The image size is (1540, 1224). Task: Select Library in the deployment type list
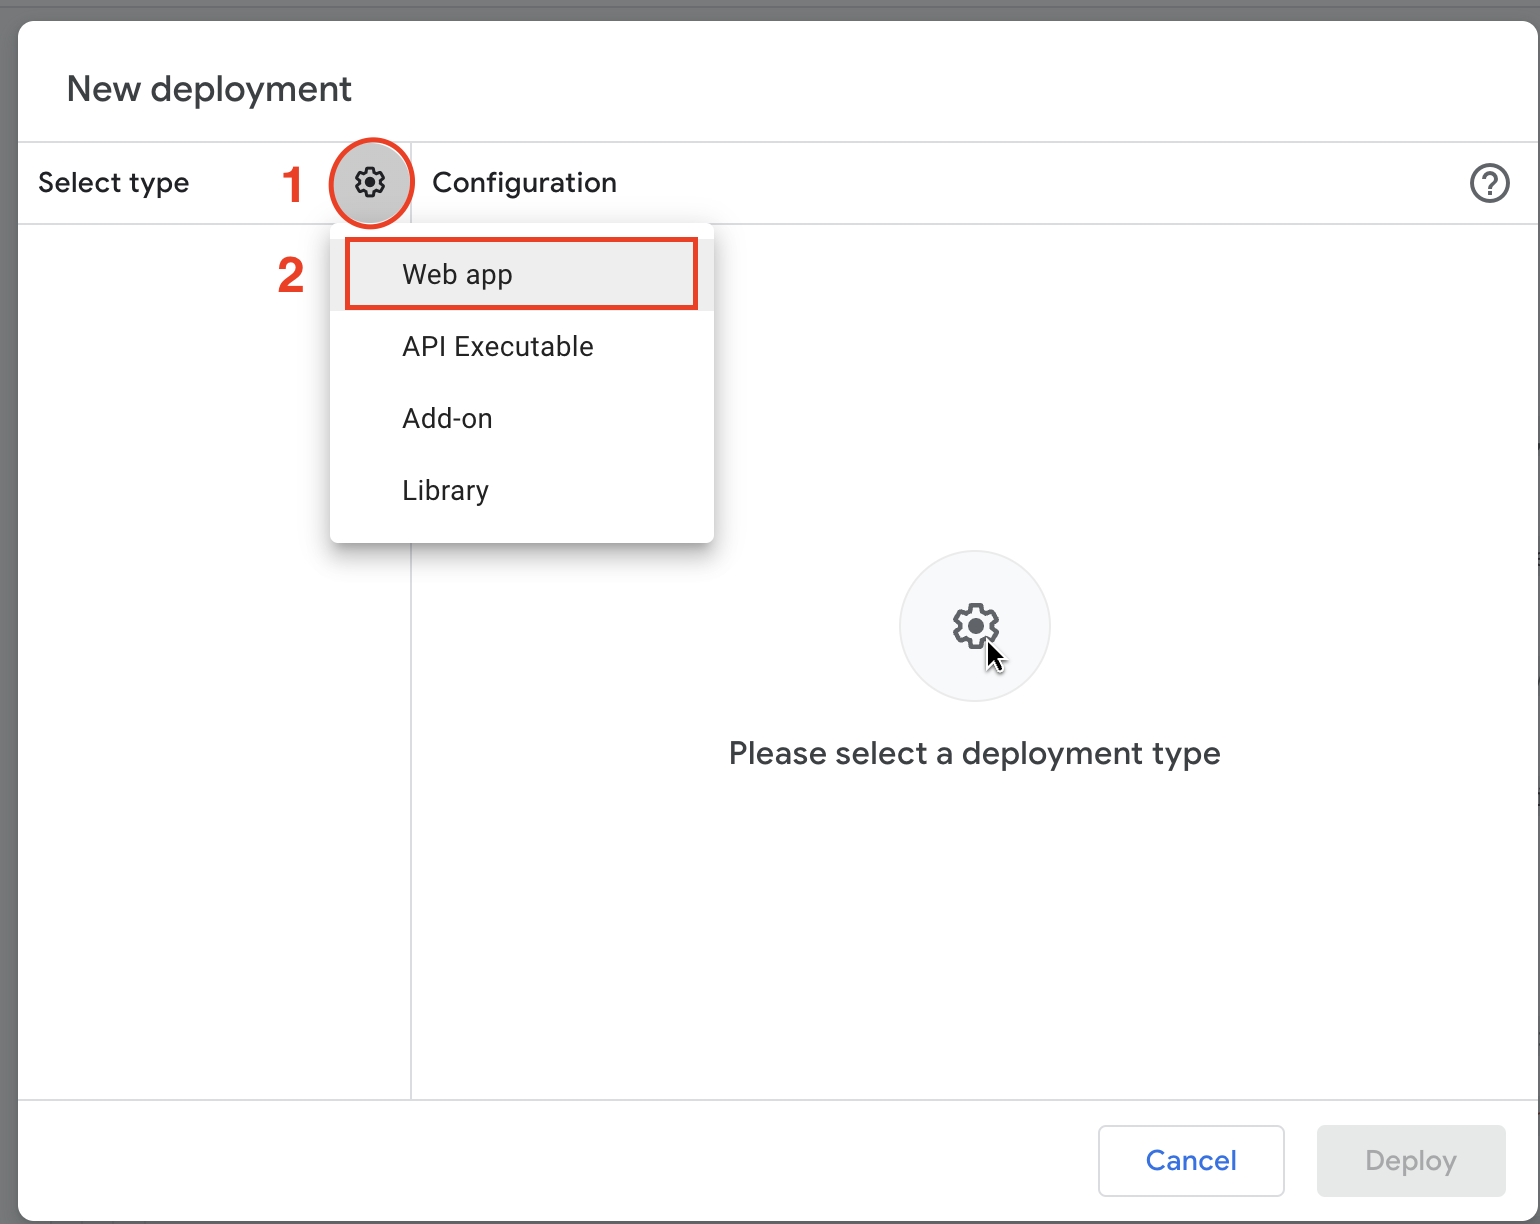[x=445, y=490]
